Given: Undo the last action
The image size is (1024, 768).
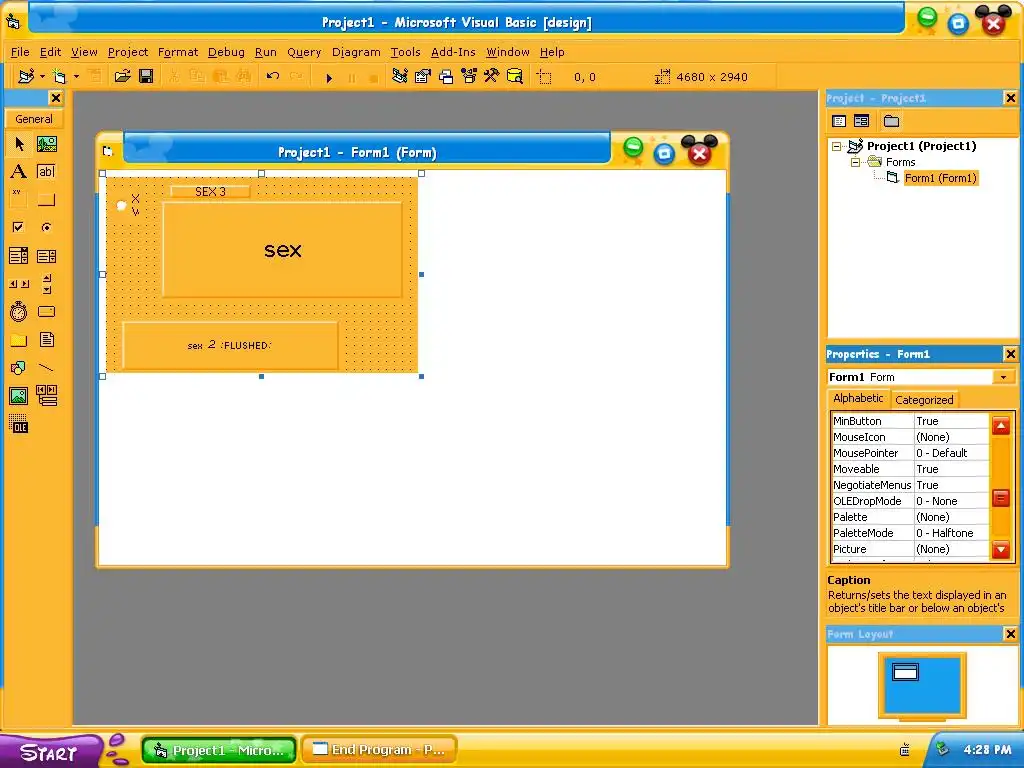Looking at the screenshot, I should coord(273,76).
